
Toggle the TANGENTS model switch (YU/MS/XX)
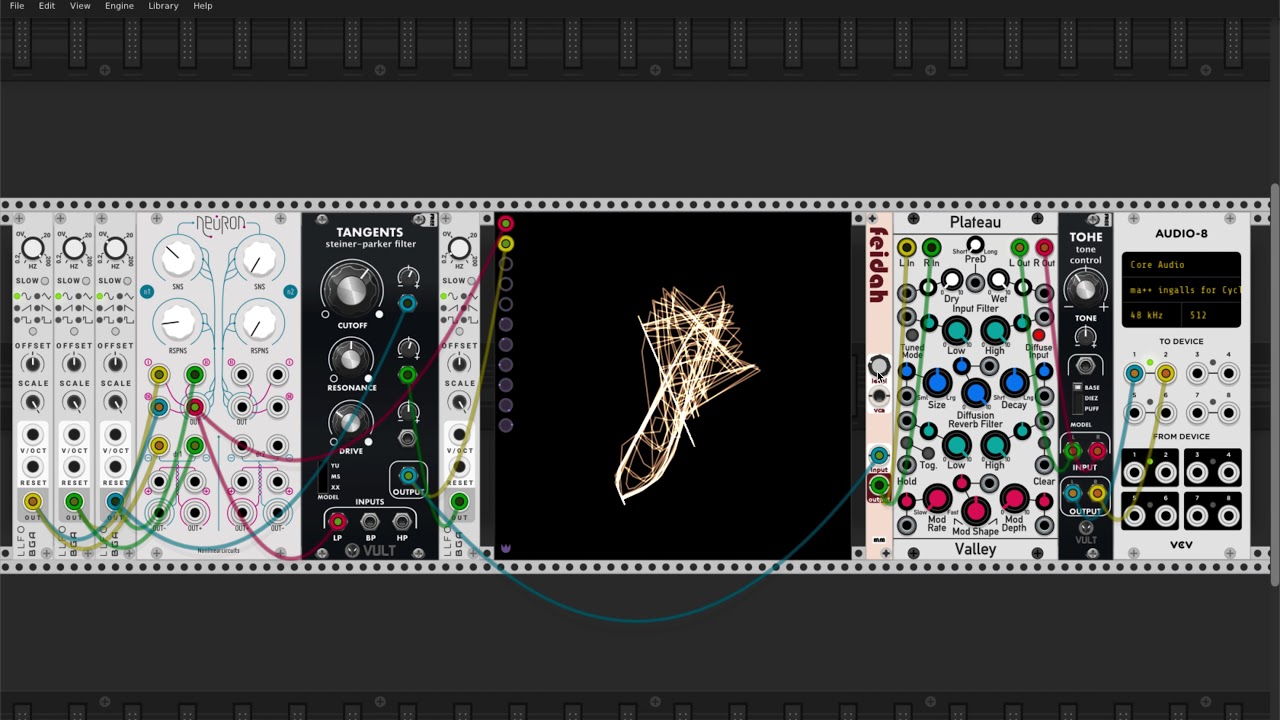(x=324, y=476)
